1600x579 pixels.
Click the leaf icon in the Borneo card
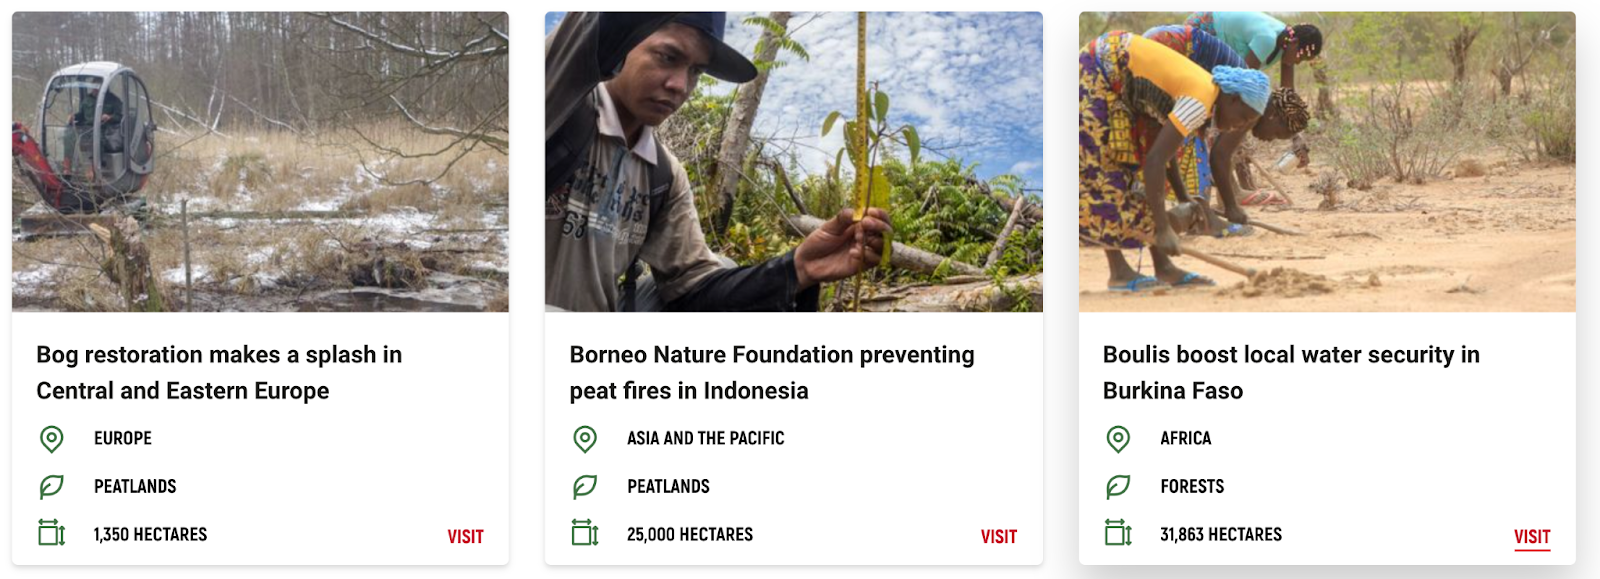tap(585, 487)
